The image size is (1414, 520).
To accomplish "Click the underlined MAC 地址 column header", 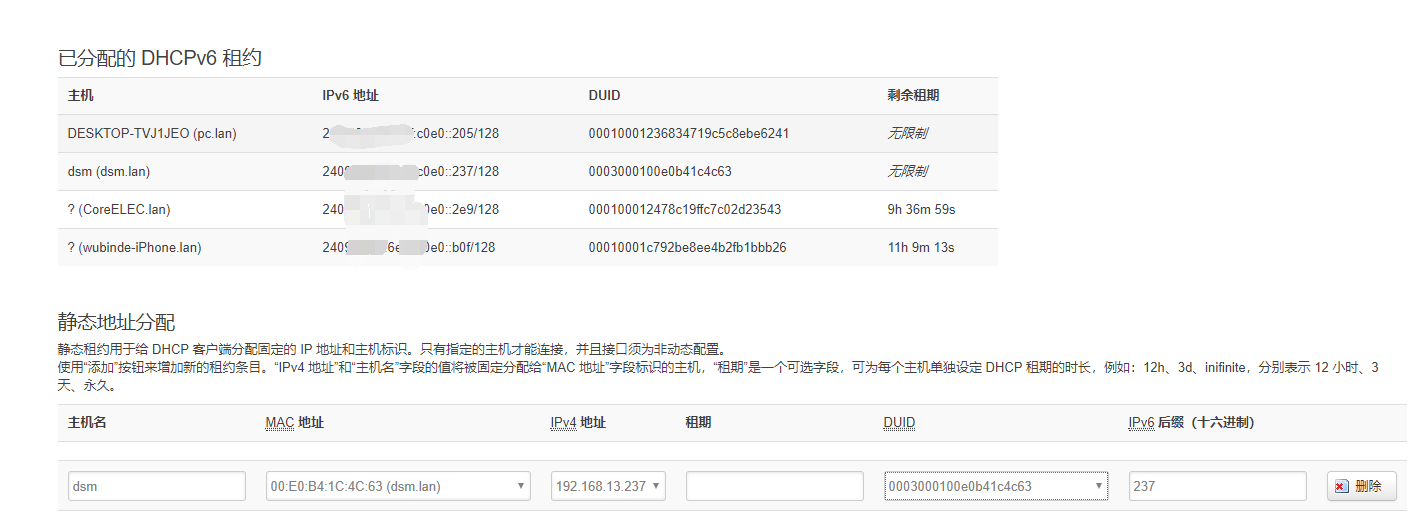I will 294,423.
